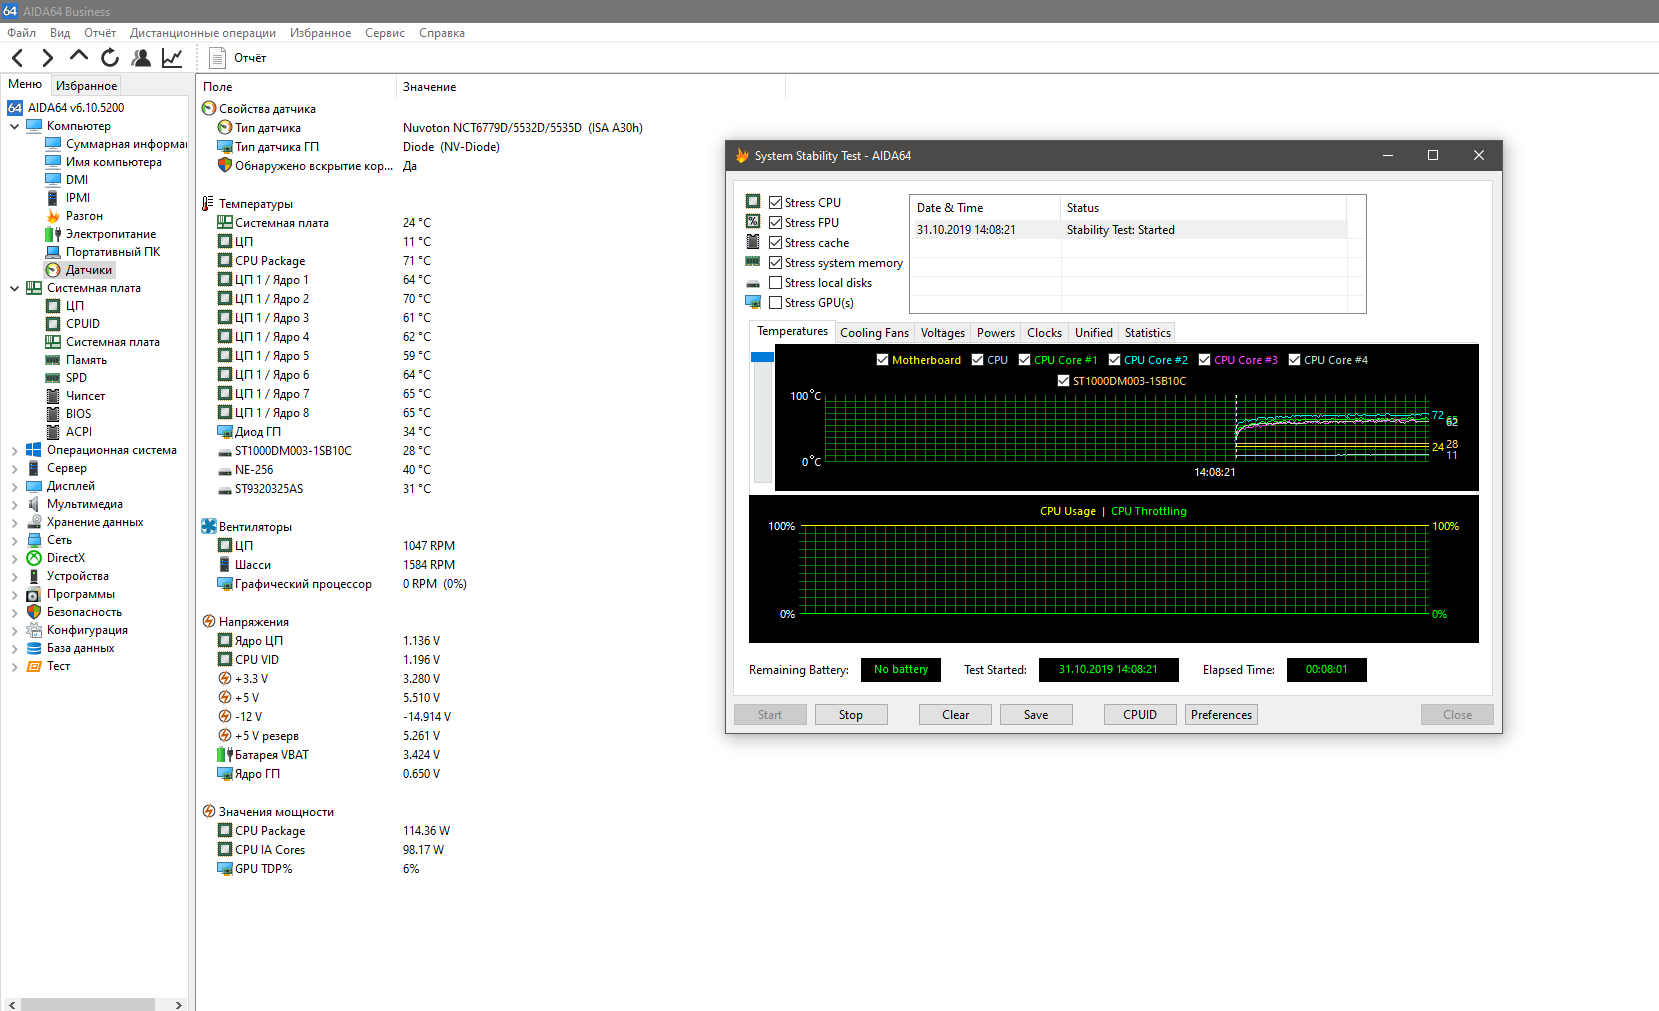Open the Файл menu
Image resolution: width=1659 pixels, height=1011 pixels.
21,33
